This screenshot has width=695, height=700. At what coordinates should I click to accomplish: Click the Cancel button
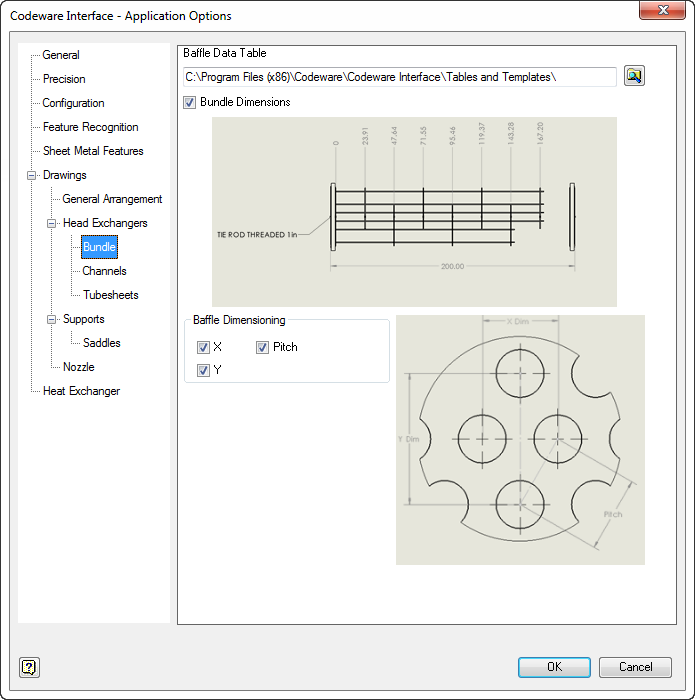point(635,667)
